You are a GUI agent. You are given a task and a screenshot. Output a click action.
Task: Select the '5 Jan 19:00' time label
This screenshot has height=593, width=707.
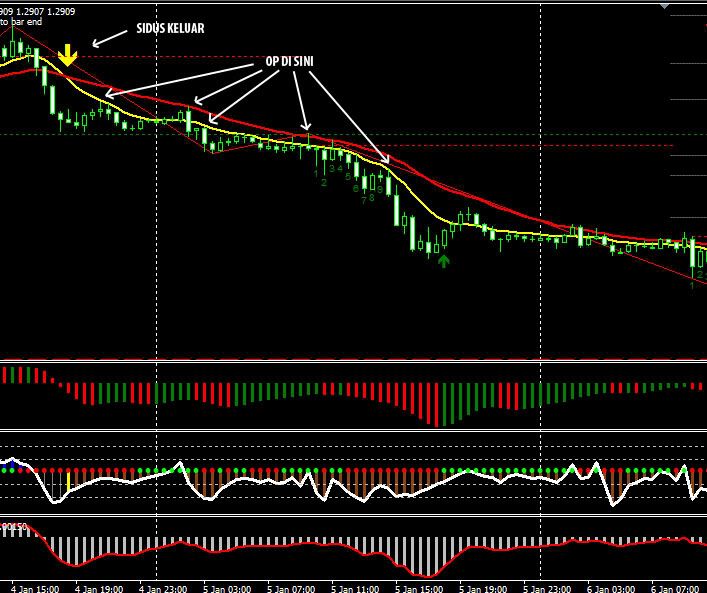point(483,588)
